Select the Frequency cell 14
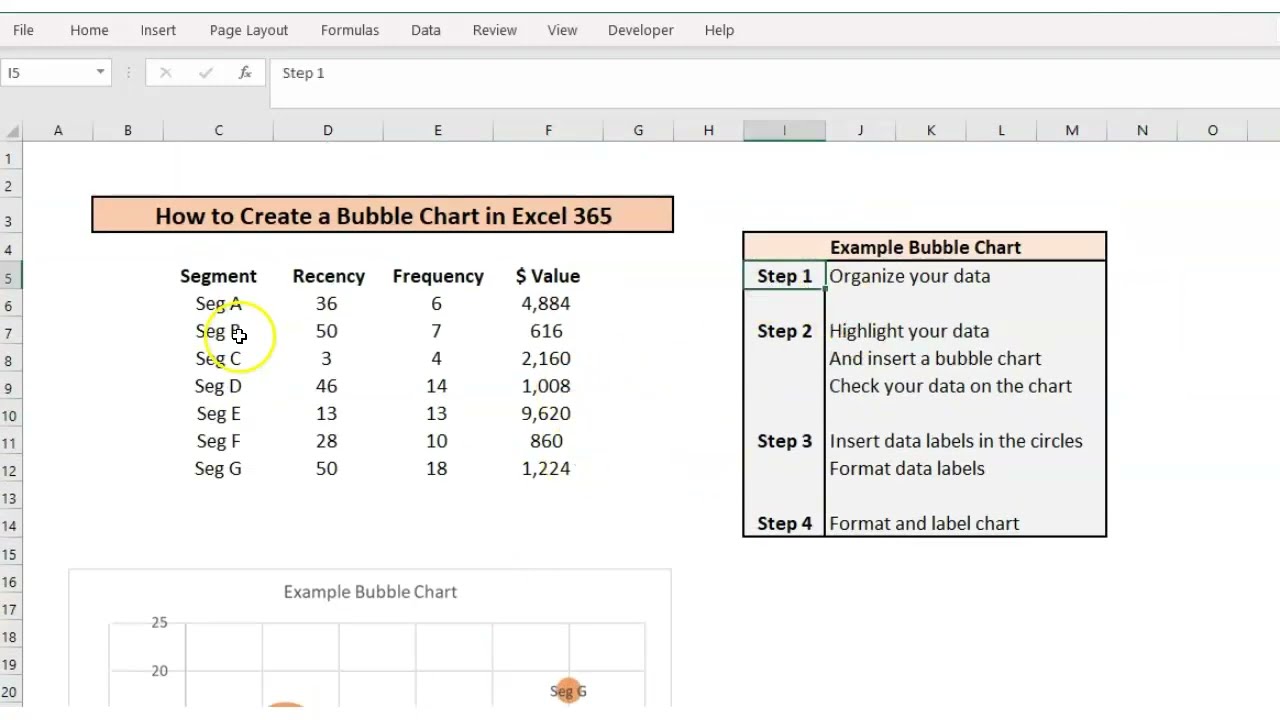 pyautogui.click(x=437, y=386)
